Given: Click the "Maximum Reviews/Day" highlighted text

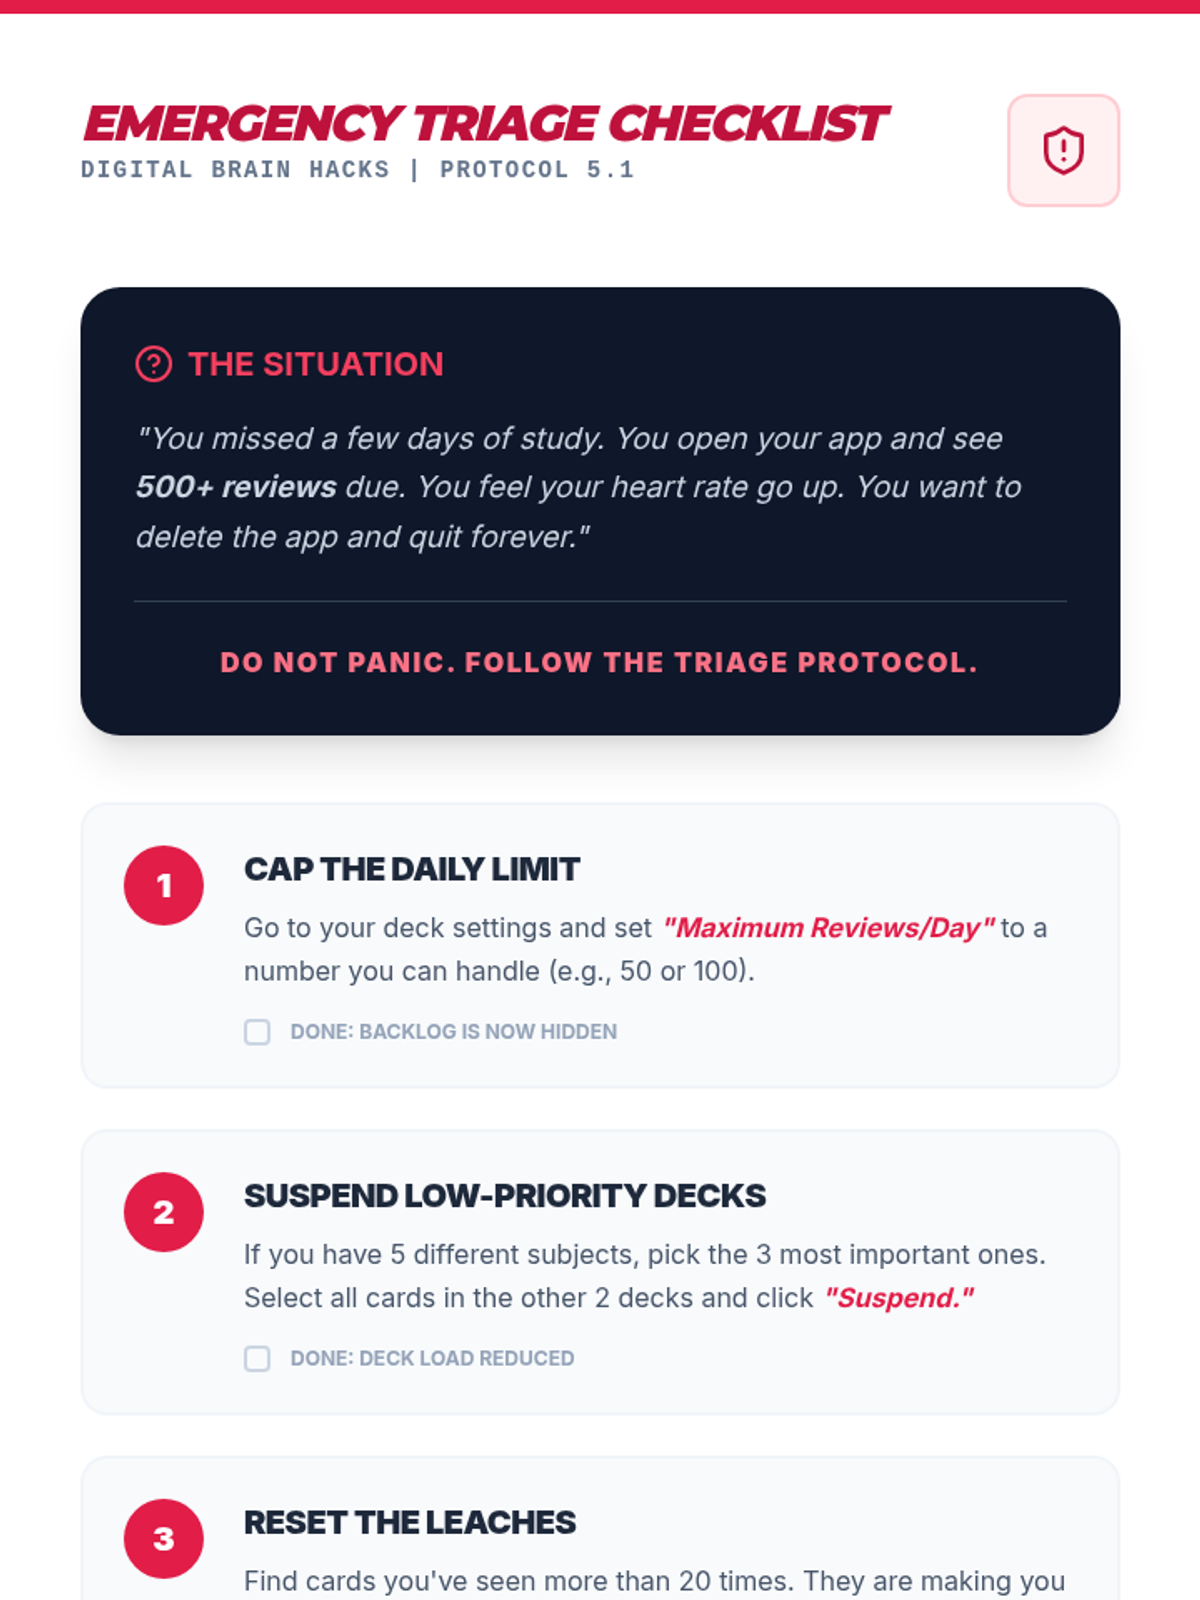Looking at the screenshot, I should 828,928.
